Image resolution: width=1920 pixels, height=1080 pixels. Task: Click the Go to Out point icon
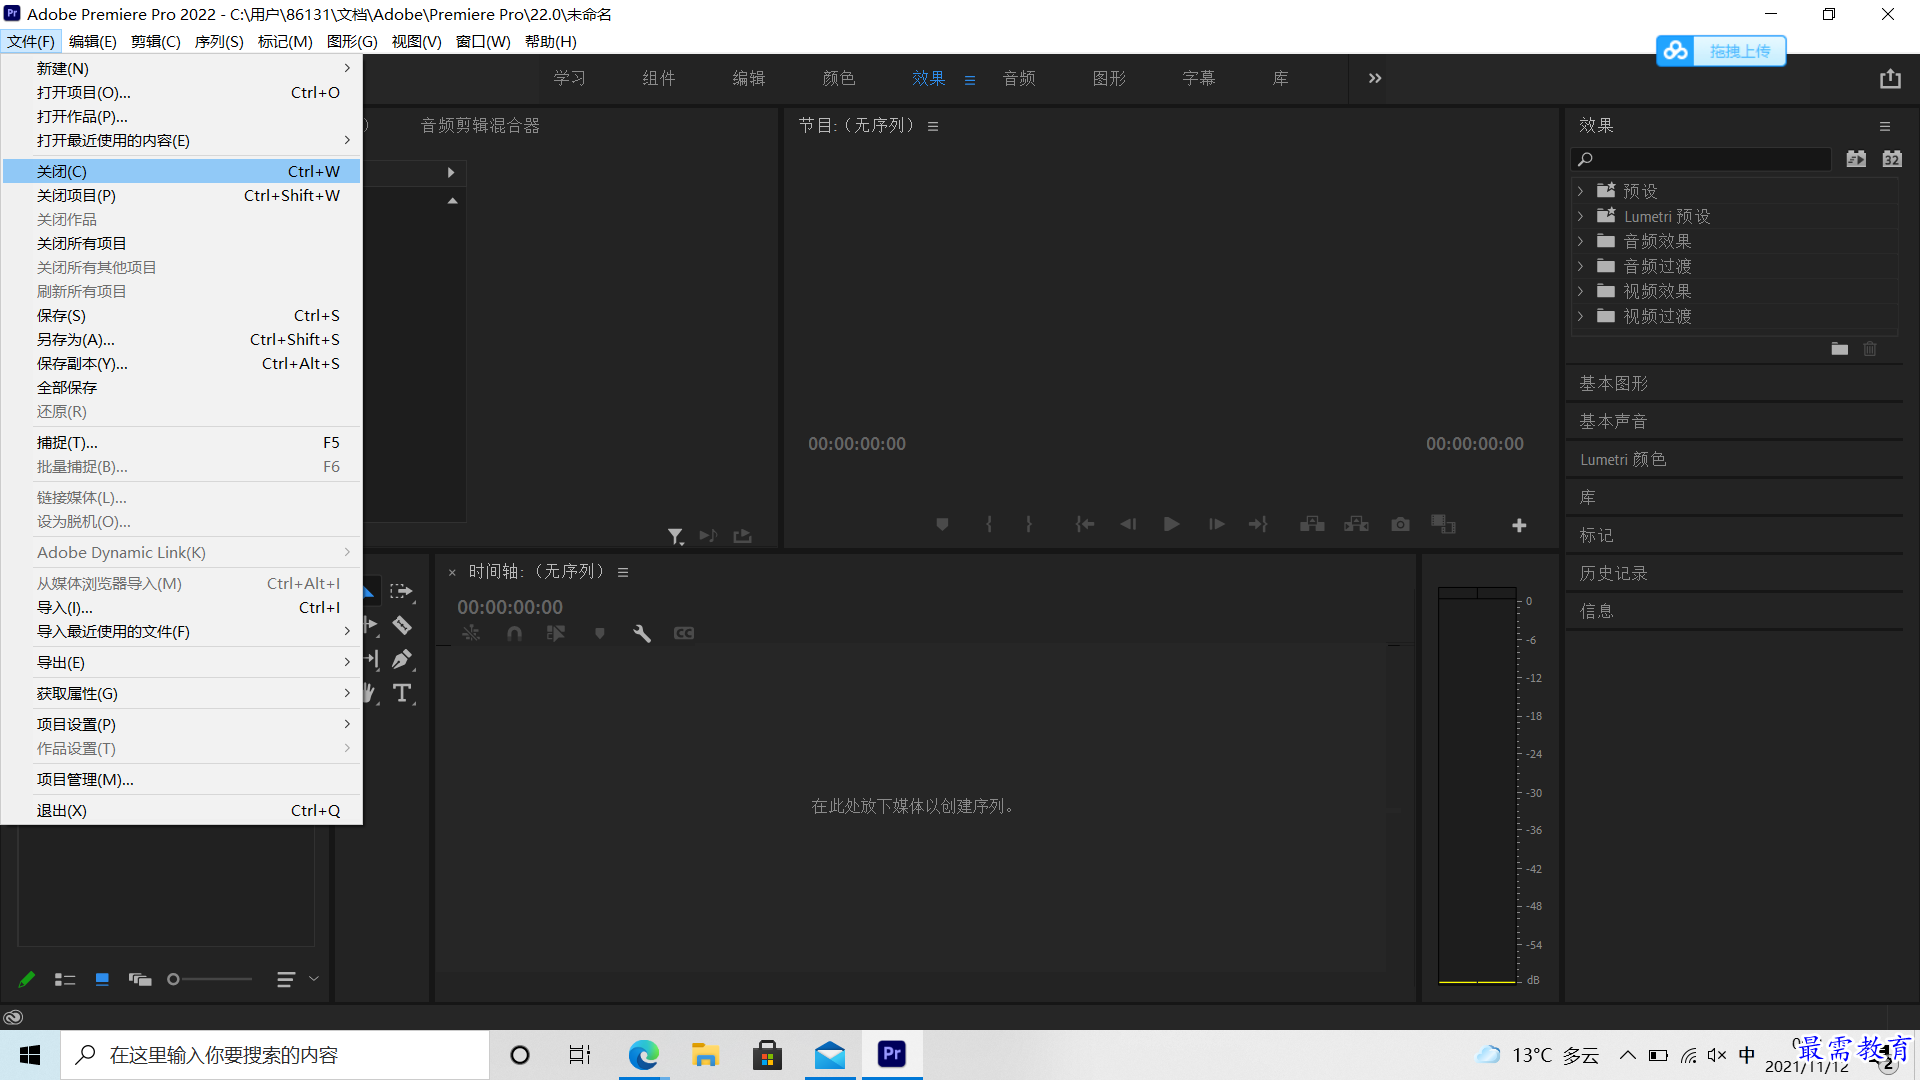point(1258,524)
